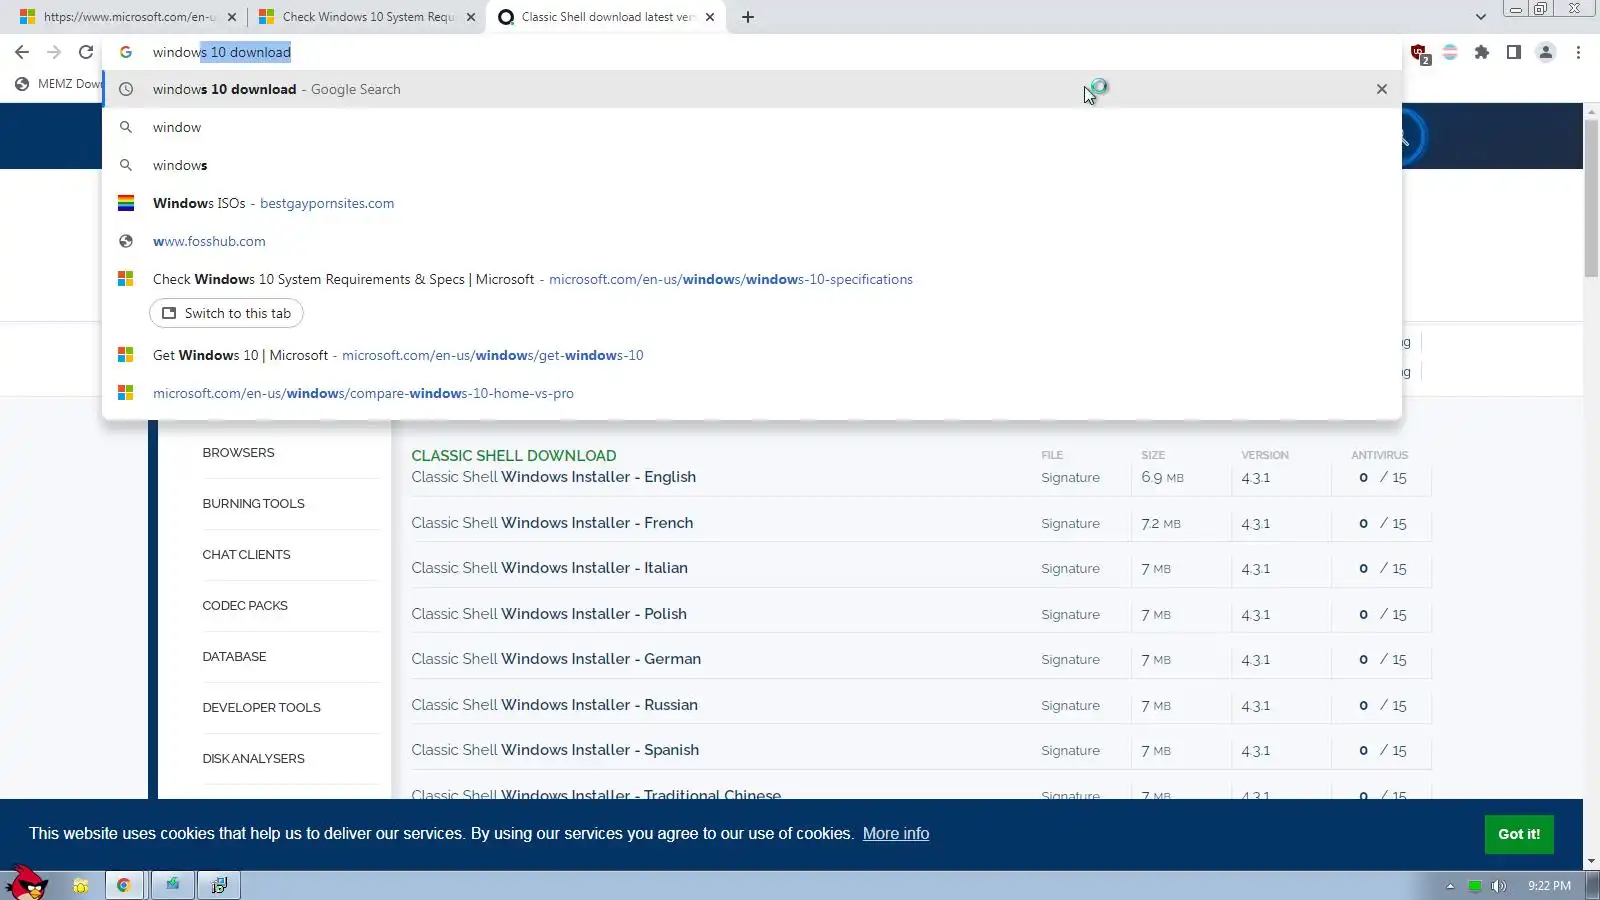Open the CHAT CLIENTS category
The image size is (1600, 900).
pos(246,555)
